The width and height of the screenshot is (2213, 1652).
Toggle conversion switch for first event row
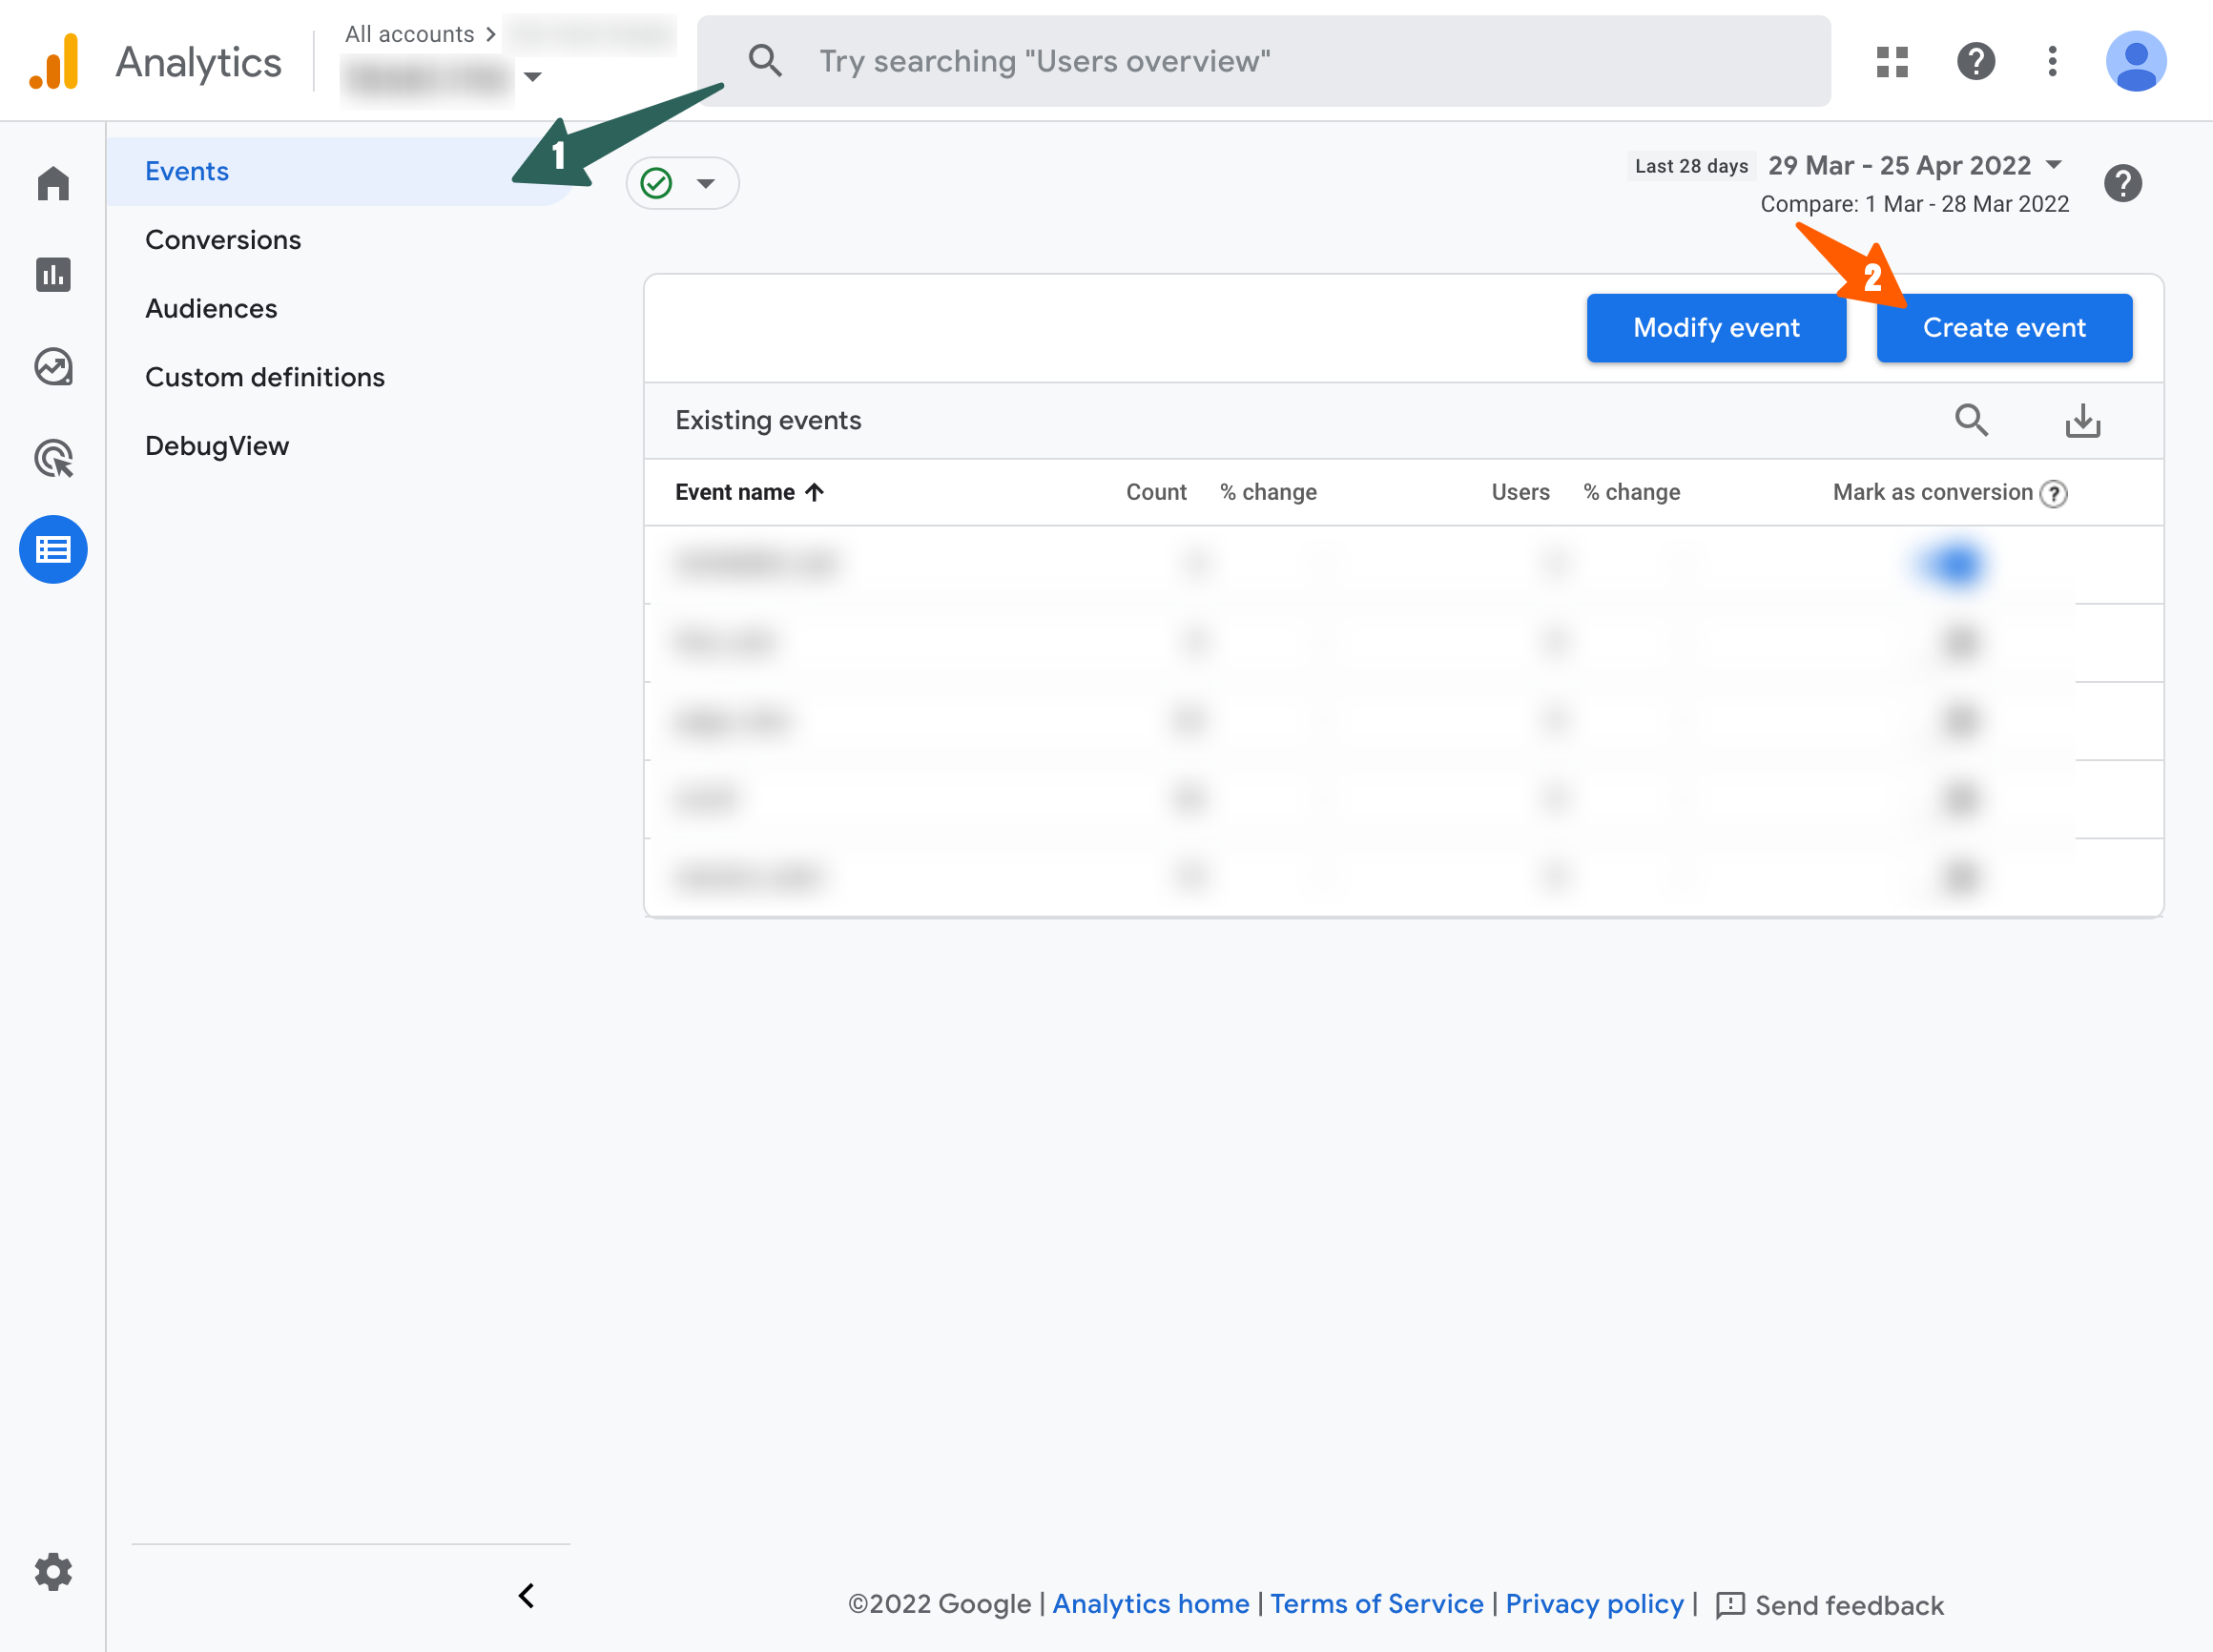click(x=1955, y=565)
